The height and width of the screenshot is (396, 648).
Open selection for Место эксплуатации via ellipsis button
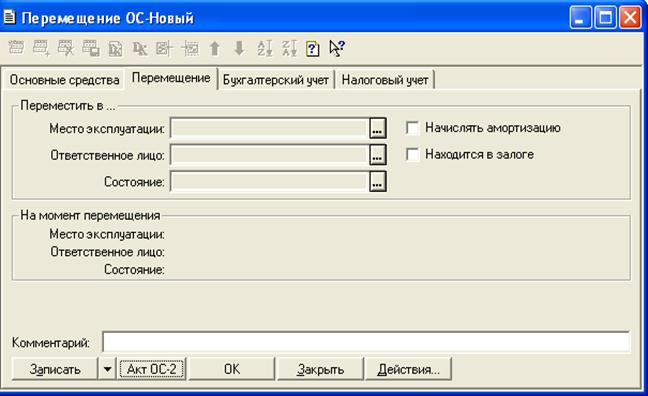[x=377, y=128]
